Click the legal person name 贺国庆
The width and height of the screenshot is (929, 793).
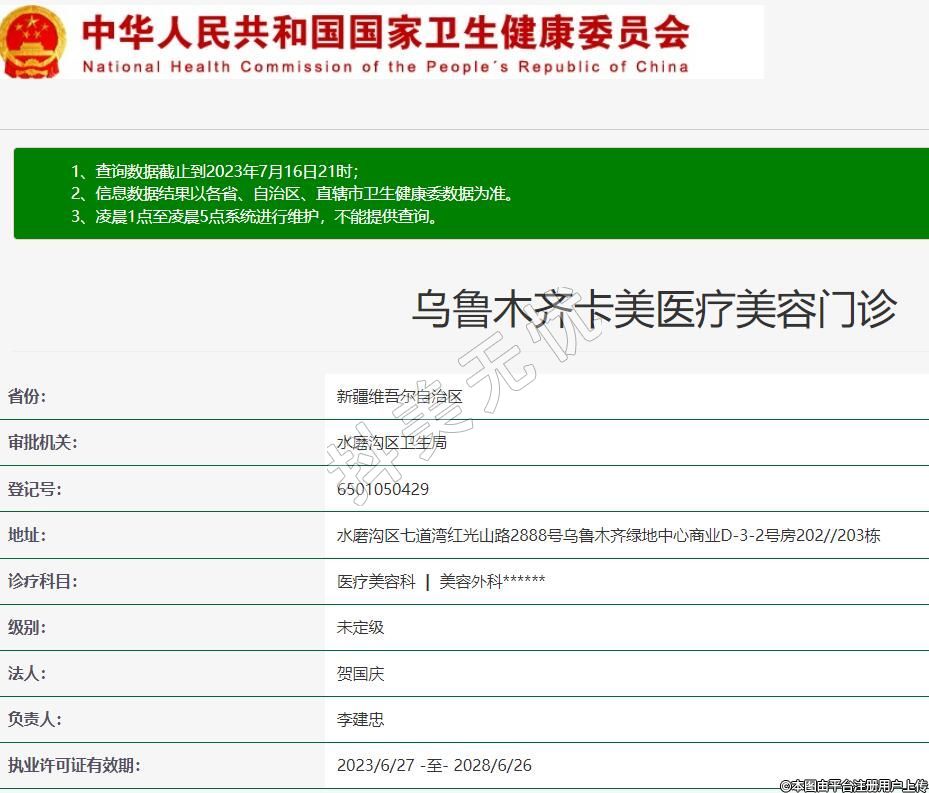360,673
